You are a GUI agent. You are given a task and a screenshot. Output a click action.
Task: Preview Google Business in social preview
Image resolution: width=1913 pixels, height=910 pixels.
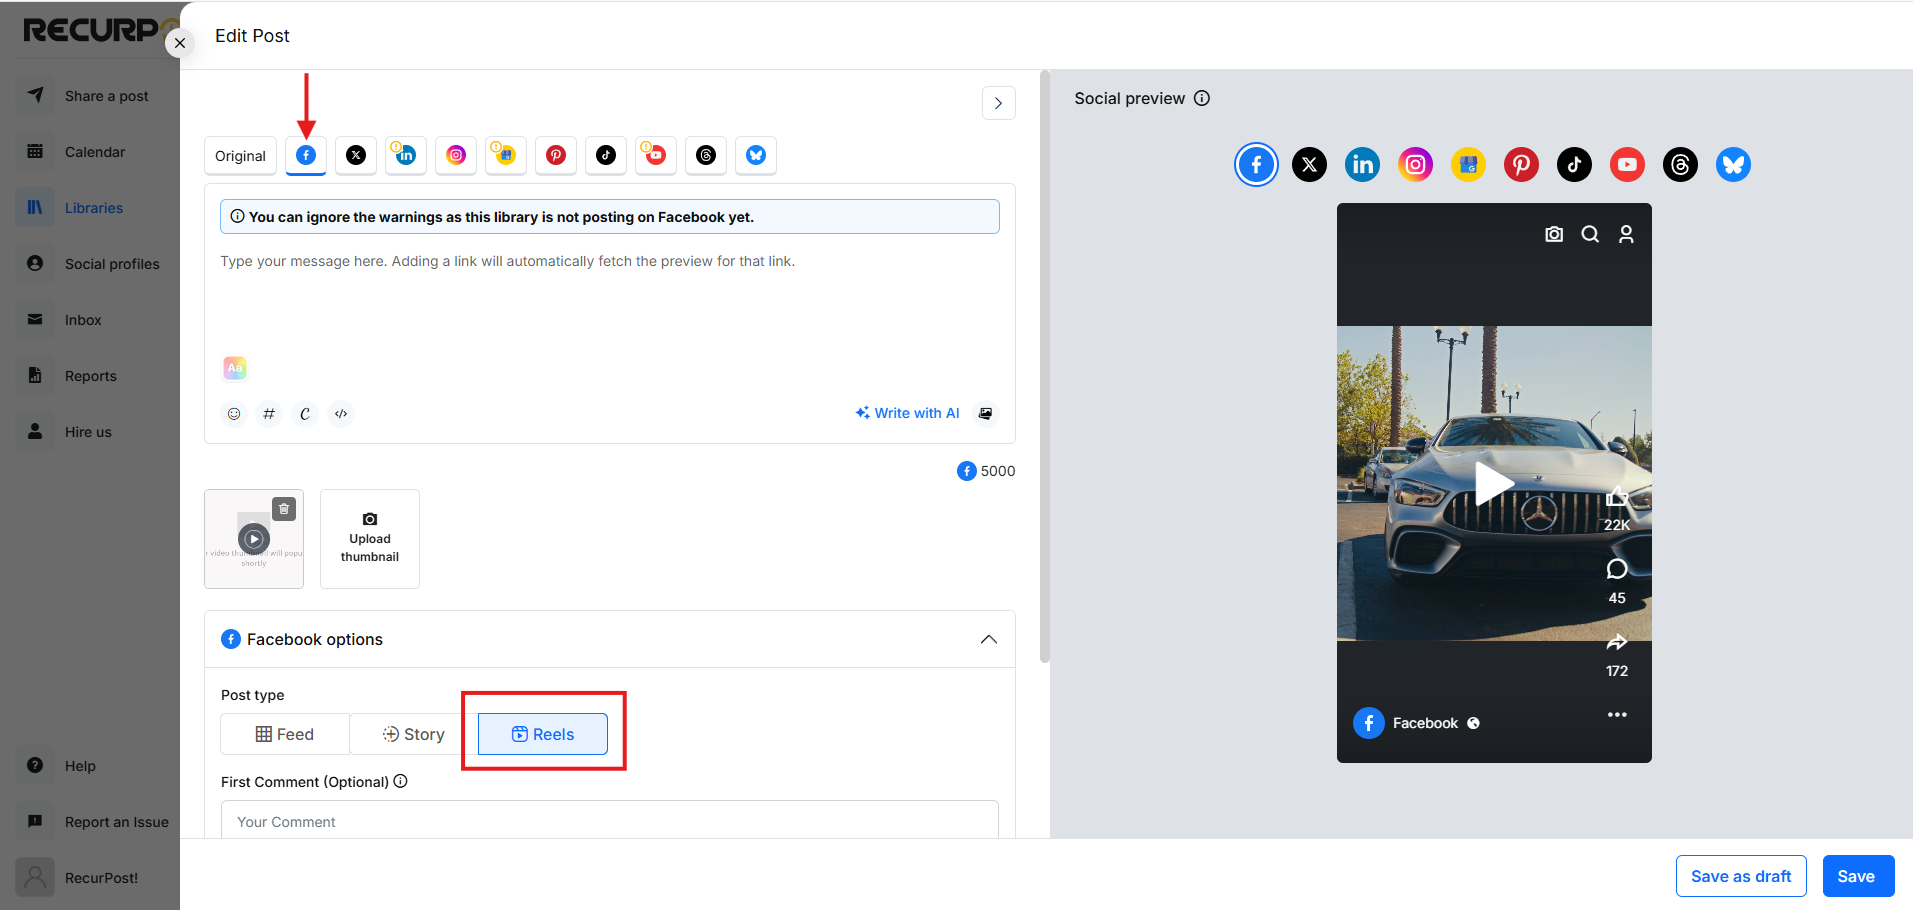1469,164
